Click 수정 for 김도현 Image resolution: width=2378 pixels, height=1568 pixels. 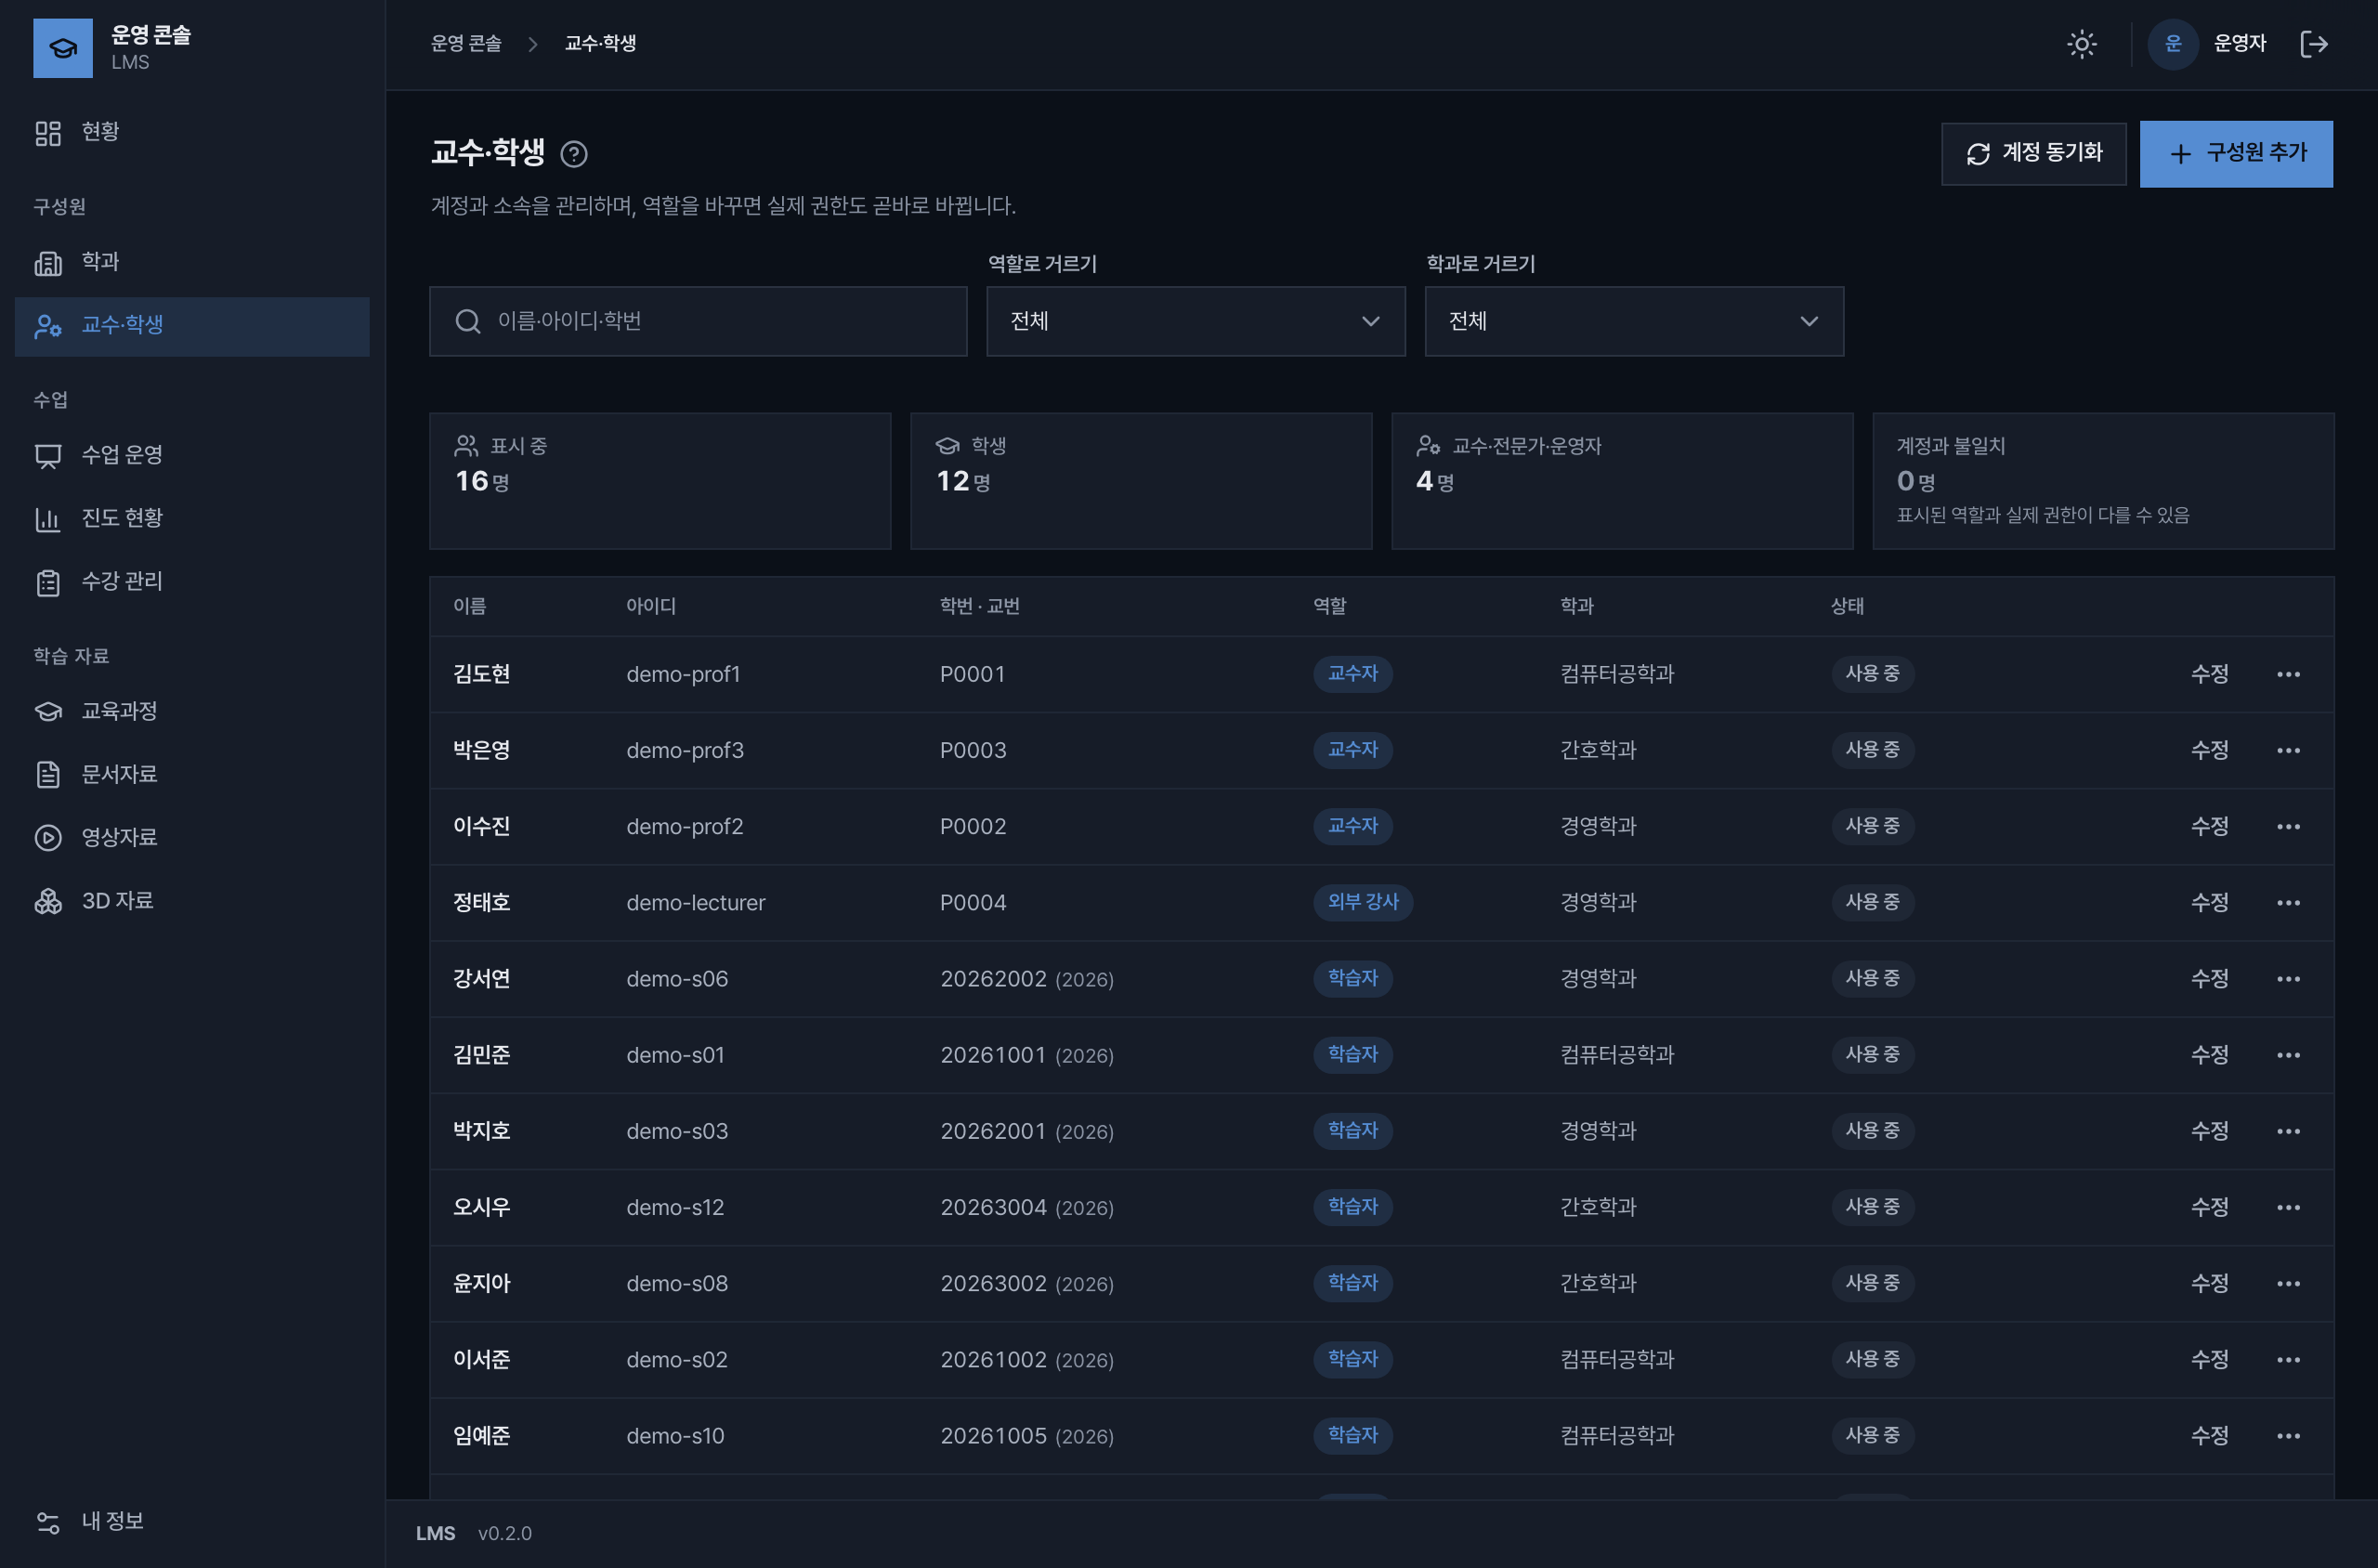pos(2209,674)
